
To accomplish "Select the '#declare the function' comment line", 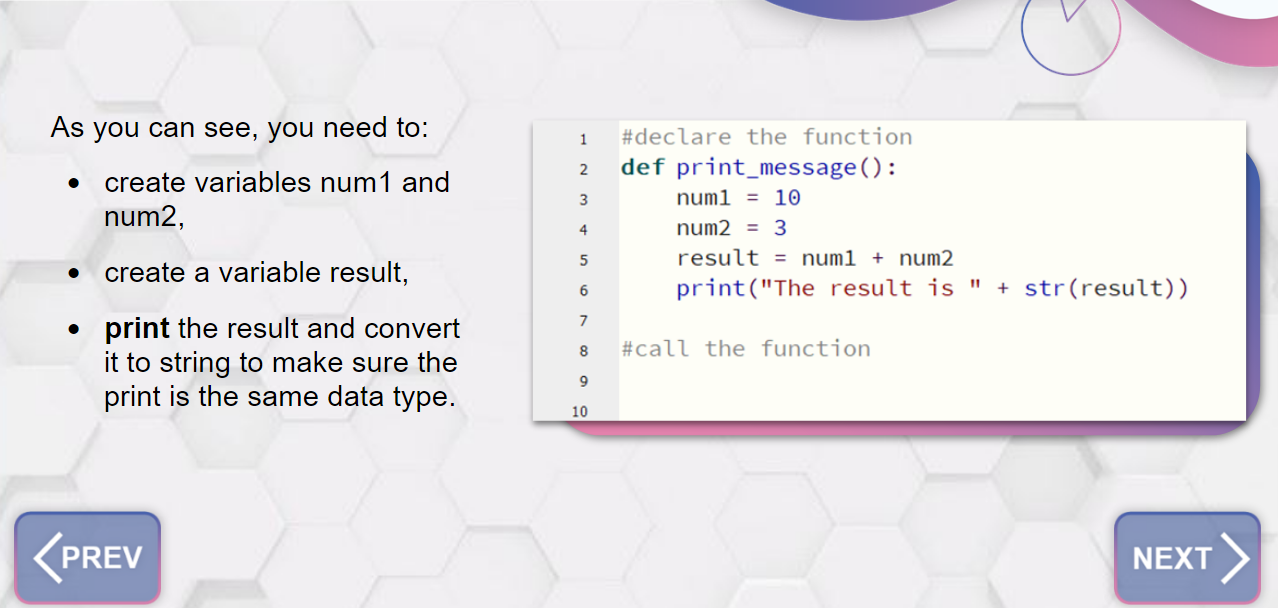I will [766, 137].
